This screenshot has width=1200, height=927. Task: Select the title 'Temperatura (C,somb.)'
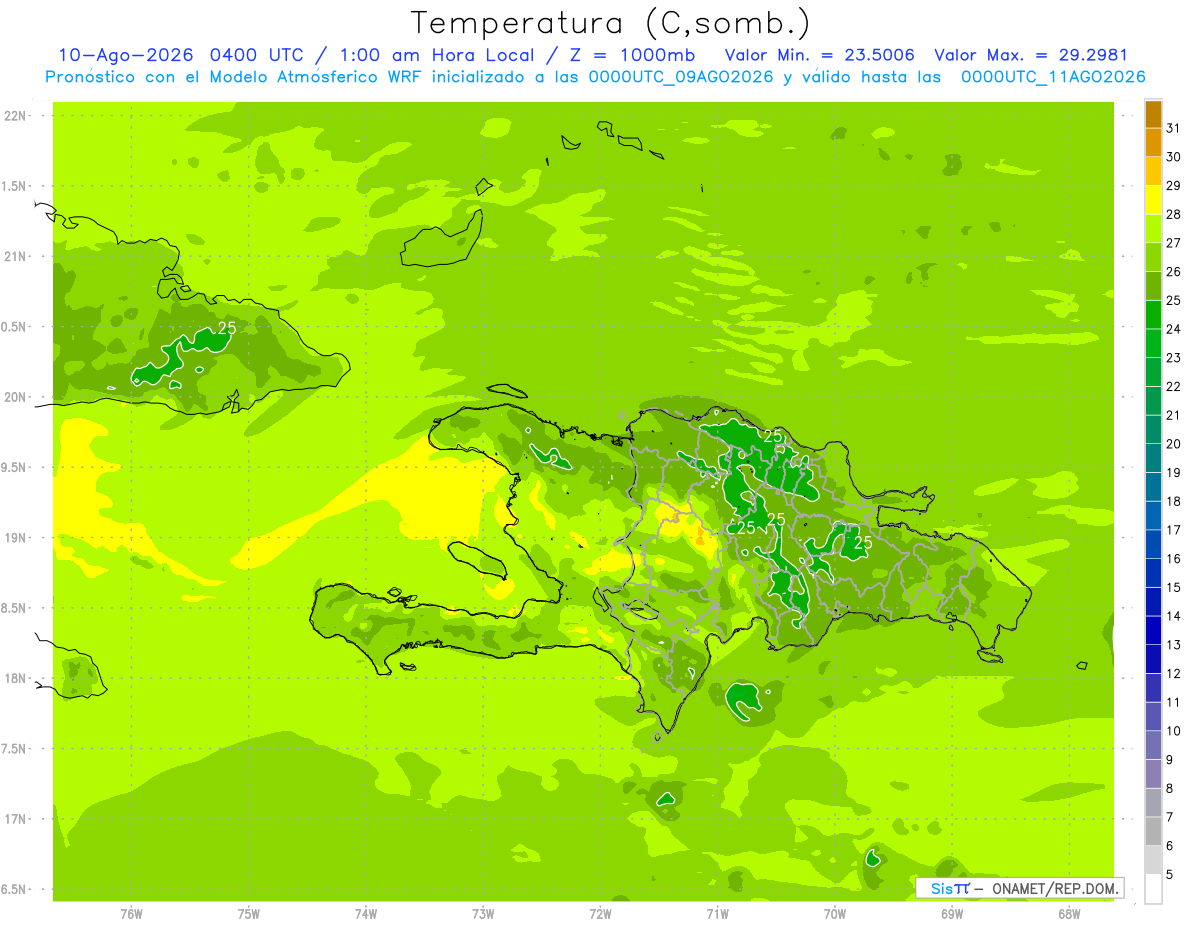[611, 22]
